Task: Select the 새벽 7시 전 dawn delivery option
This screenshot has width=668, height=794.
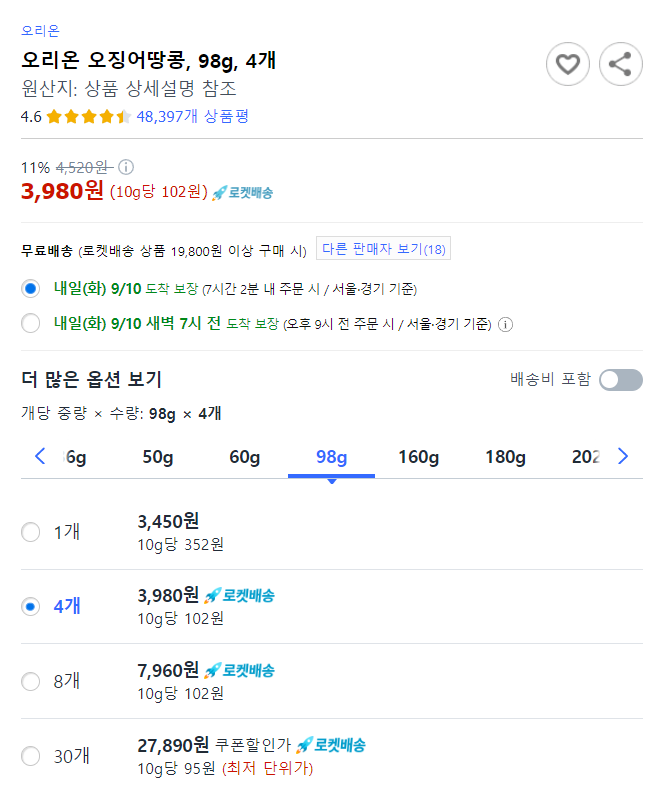Action: tap(30, 323)
